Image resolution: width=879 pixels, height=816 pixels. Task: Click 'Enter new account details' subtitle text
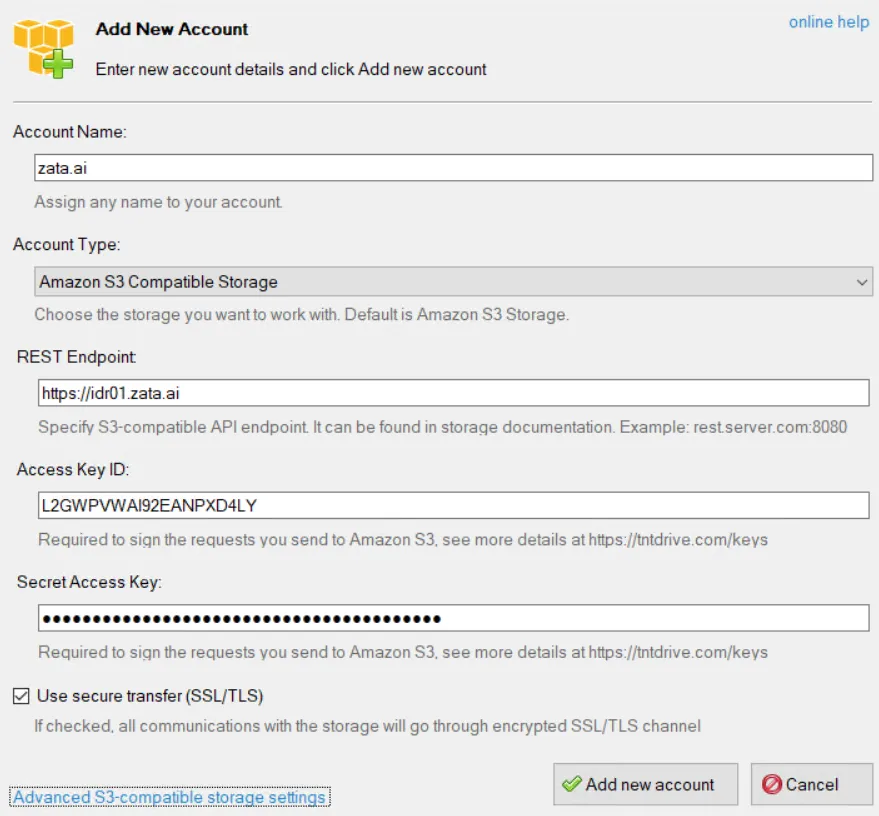pos(291,69)
